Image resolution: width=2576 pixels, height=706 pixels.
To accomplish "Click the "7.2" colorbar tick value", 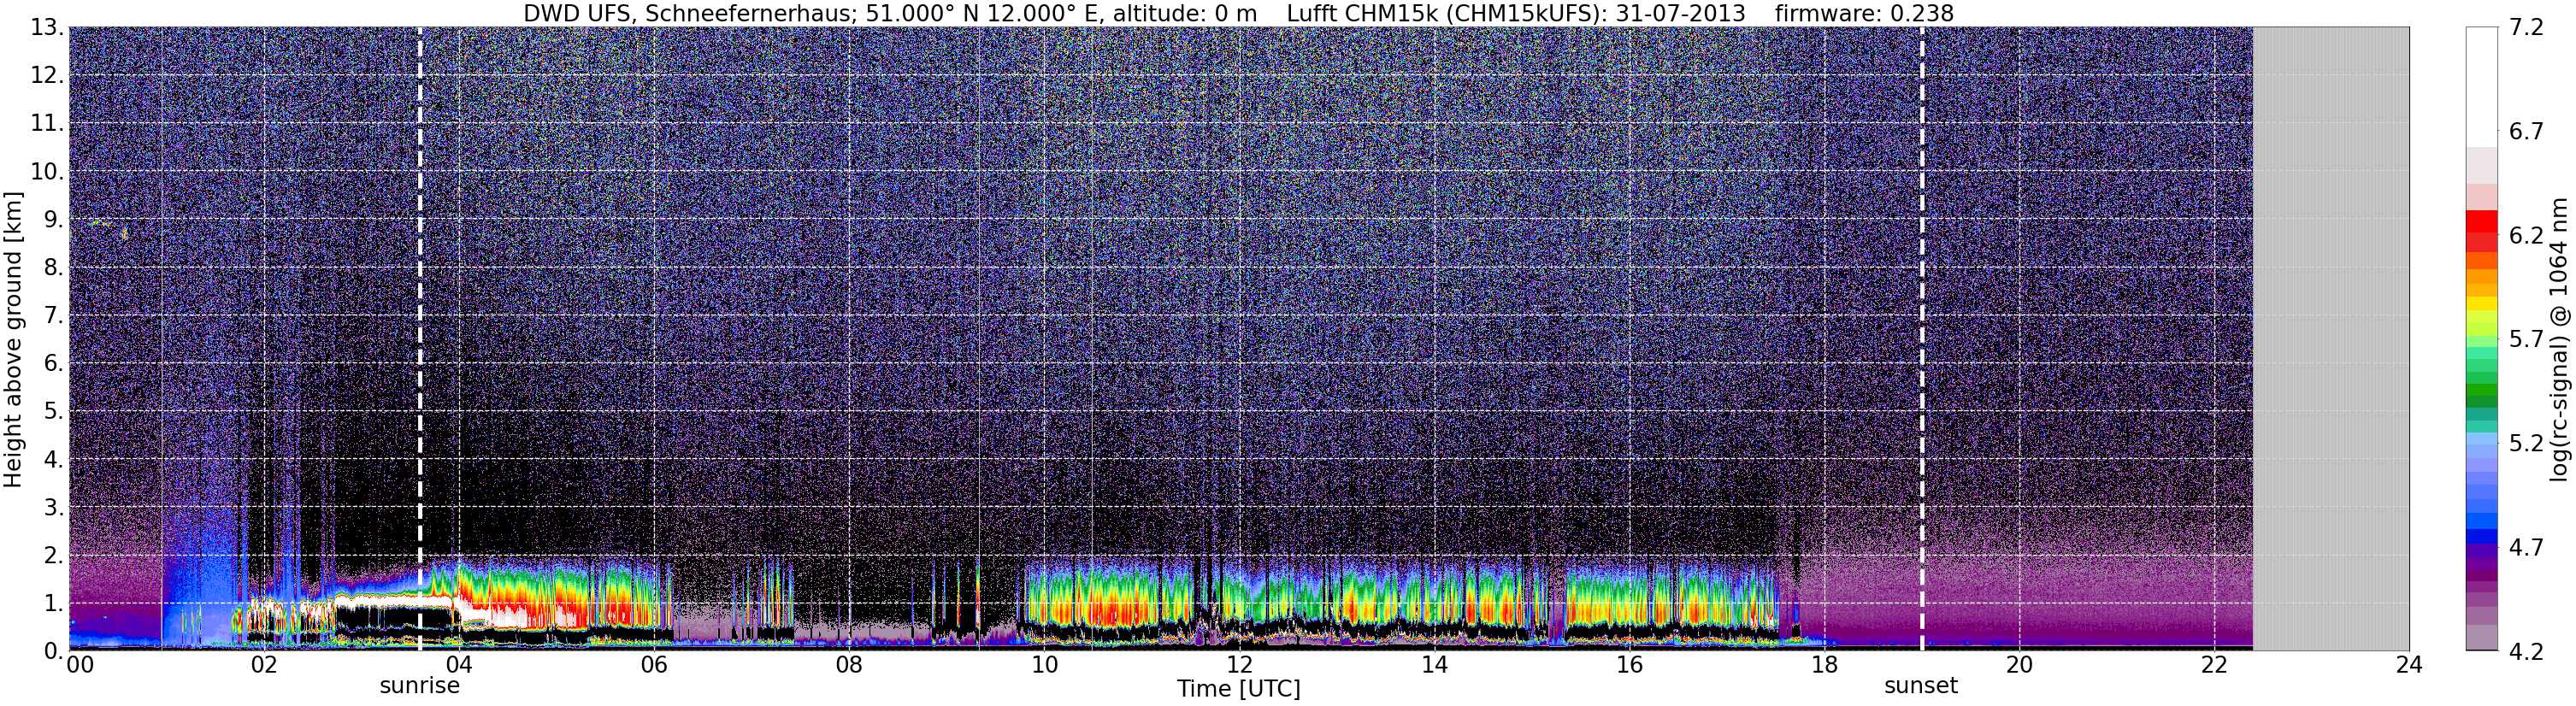I will 2527,28.
